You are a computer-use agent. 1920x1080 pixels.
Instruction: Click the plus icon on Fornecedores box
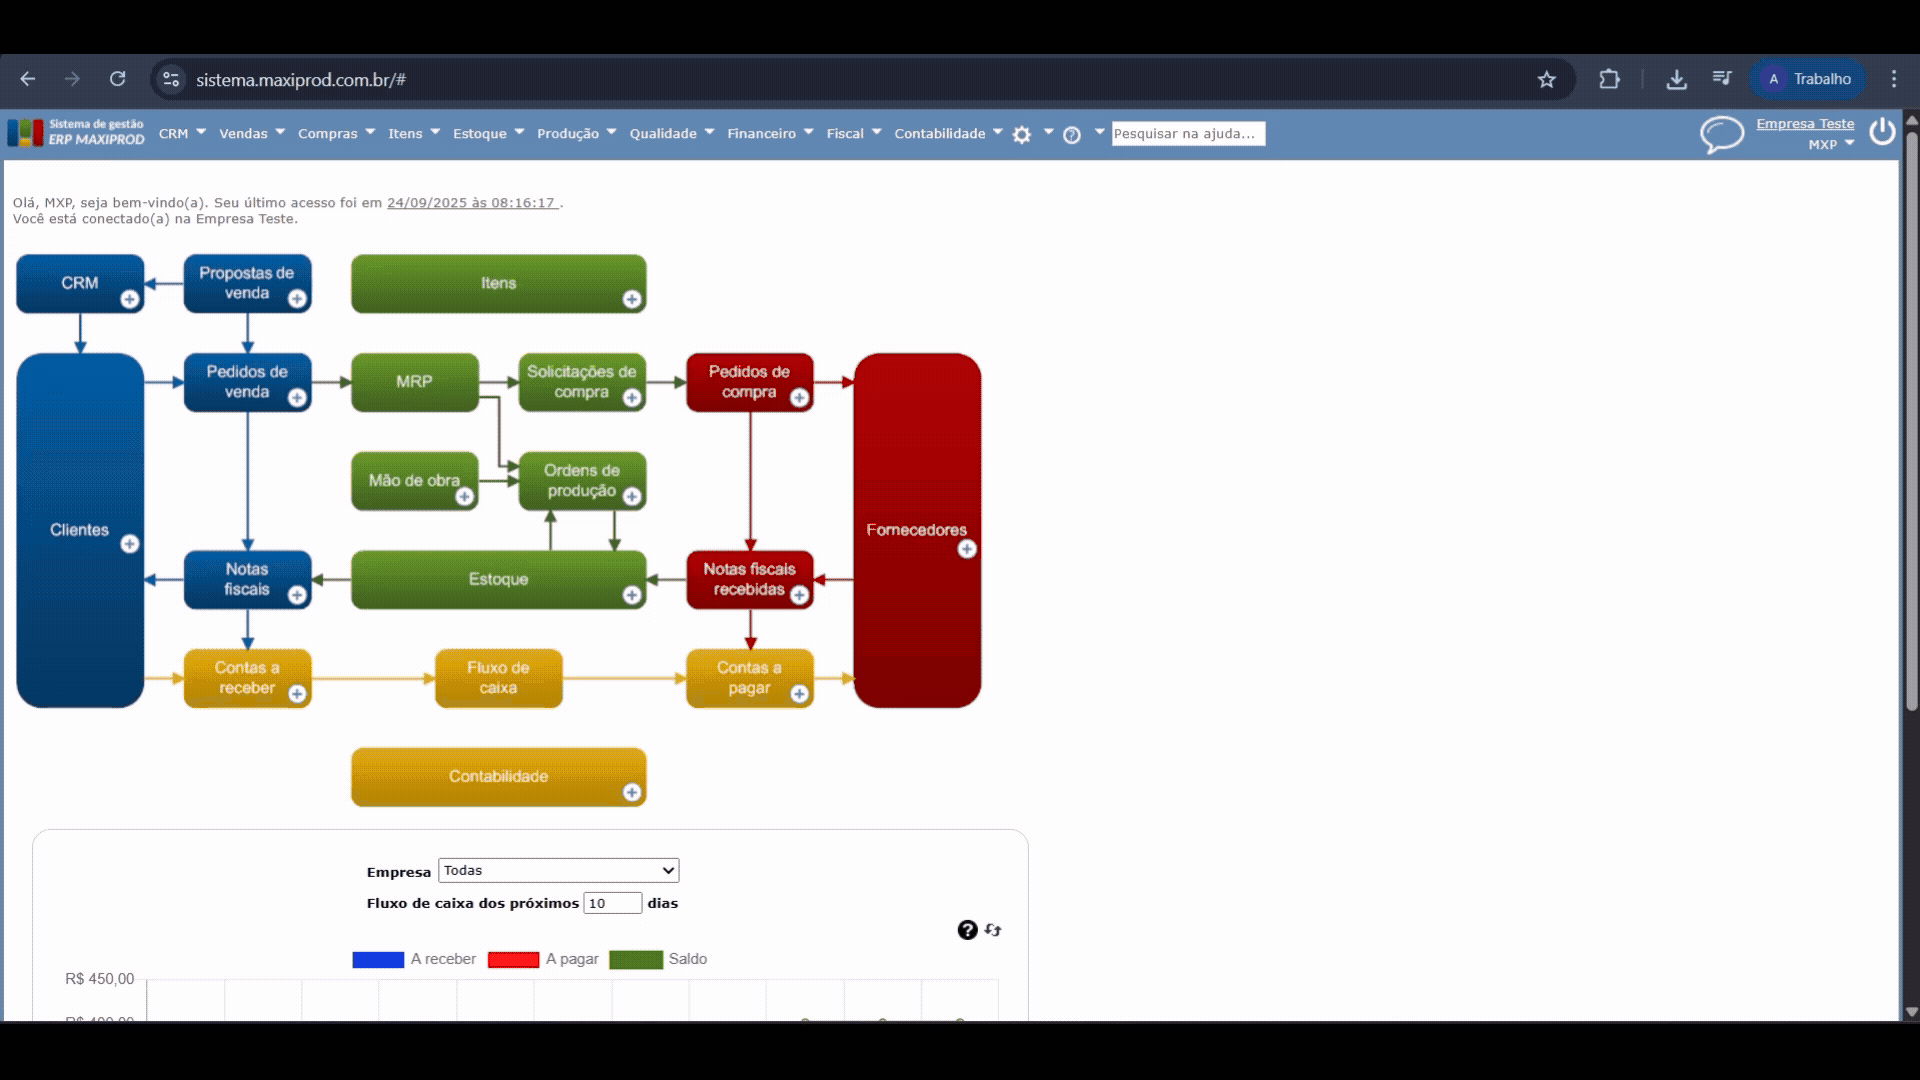pyautogui.click(x=967, y=549)
